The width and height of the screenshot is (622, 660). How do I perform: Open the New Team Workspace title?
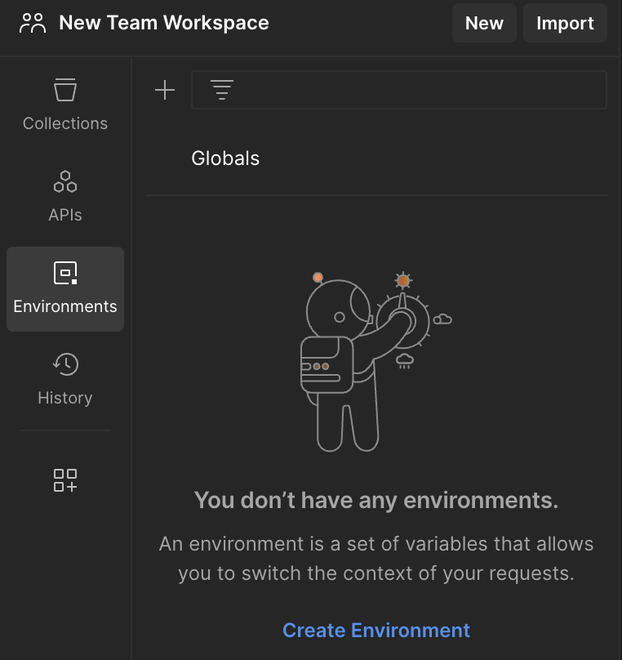[x=164, y=23]
